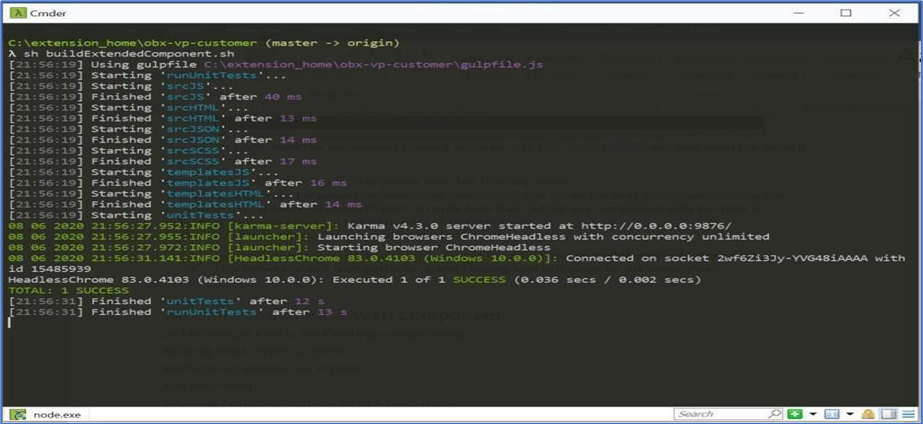Click Finished 'srcSCSS' after 17 ms line
The image size is (923, 424).
coord(162,161)
